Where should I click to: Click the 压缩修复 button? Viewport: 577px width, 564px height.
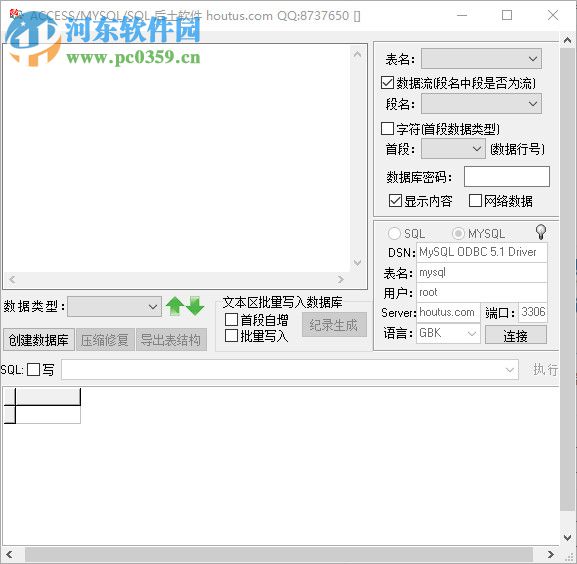(105, 340)
